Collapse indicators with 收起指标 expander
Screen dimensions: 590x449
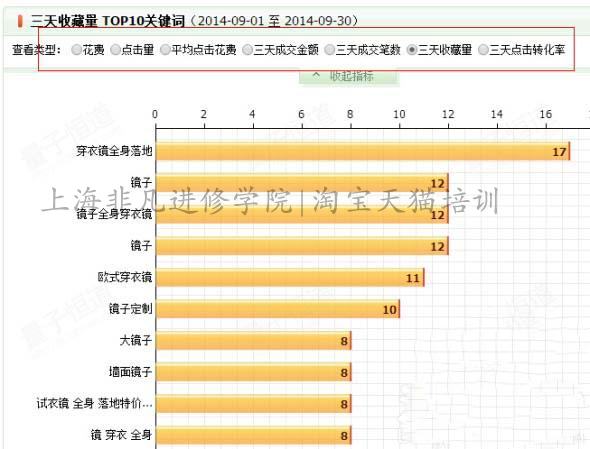[x=349, y=77]
